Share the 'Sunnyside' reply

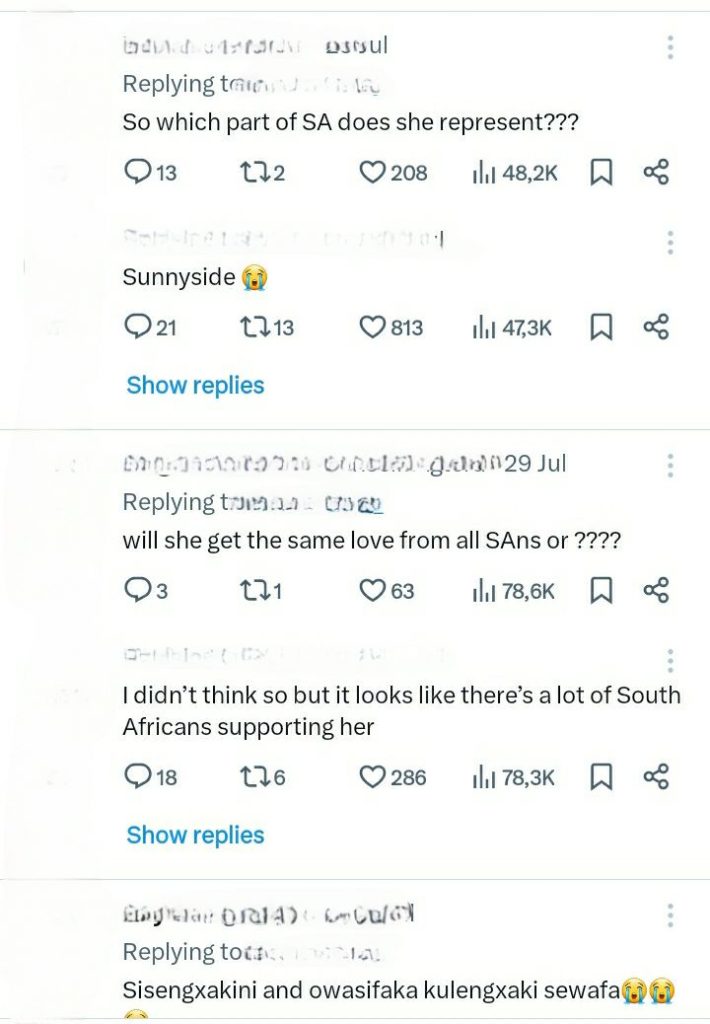[x=656, y=327]
